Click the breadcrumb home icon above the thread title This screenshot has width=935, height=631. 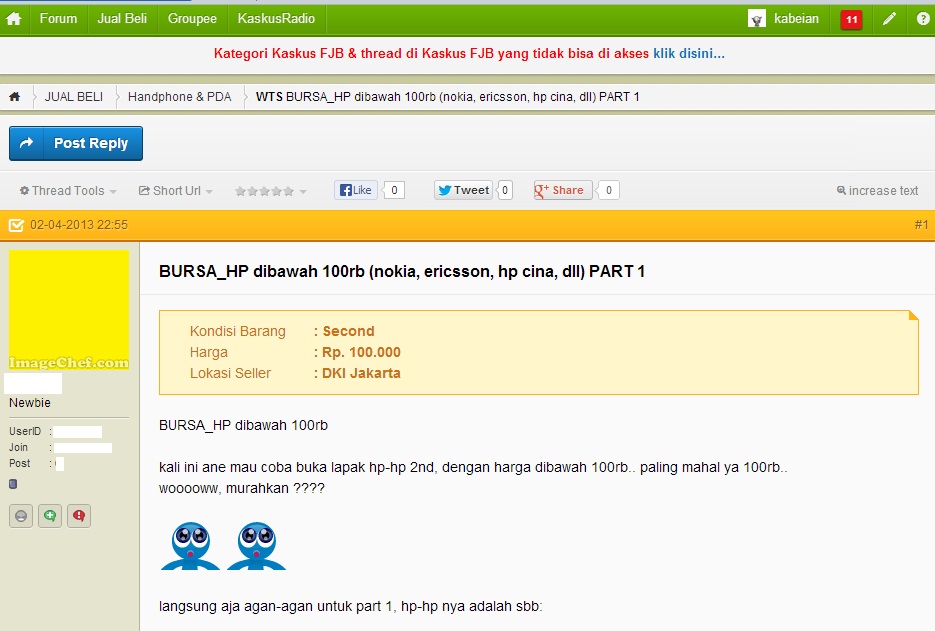(12, 97)
